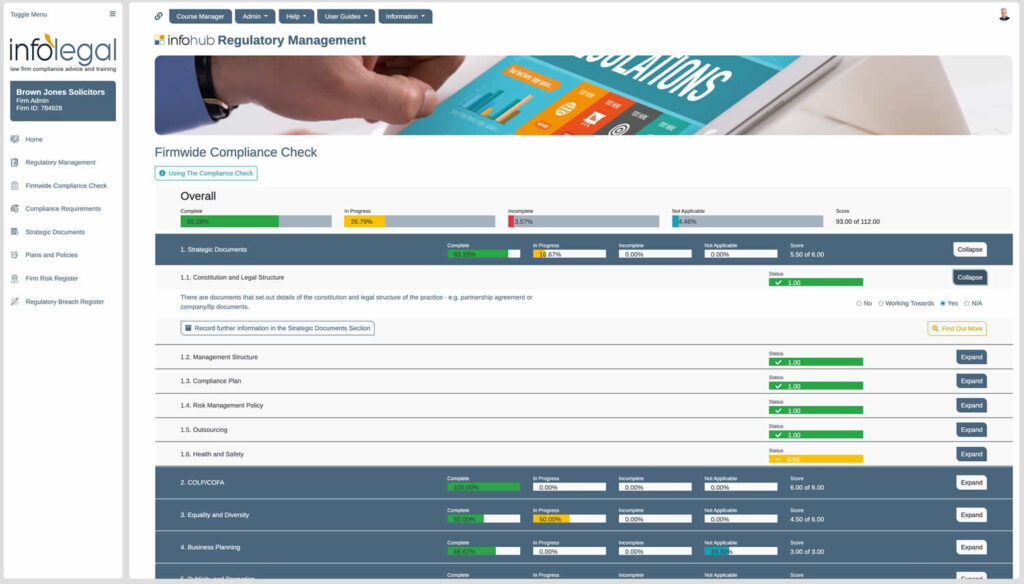Collapse the Strategic Documents section
1024x584 pixels.
tap(970, 248)
